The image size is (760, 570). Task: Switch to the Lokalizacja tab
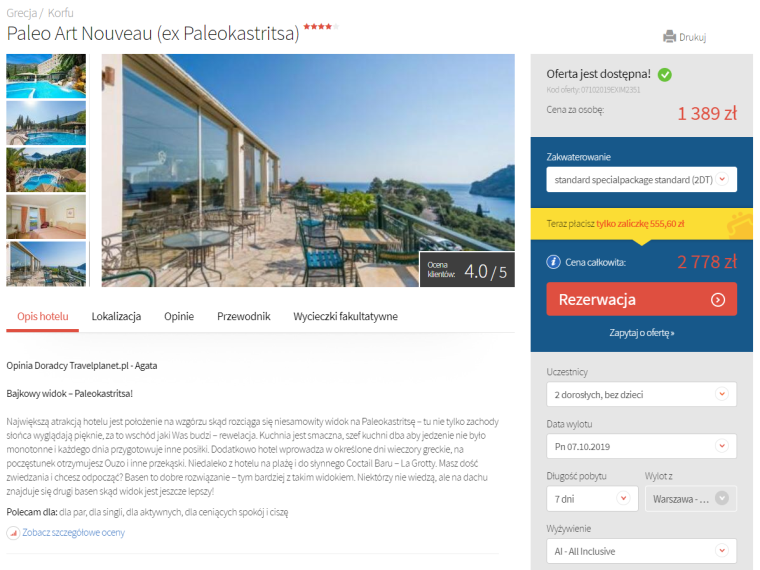tap(116, 317)
